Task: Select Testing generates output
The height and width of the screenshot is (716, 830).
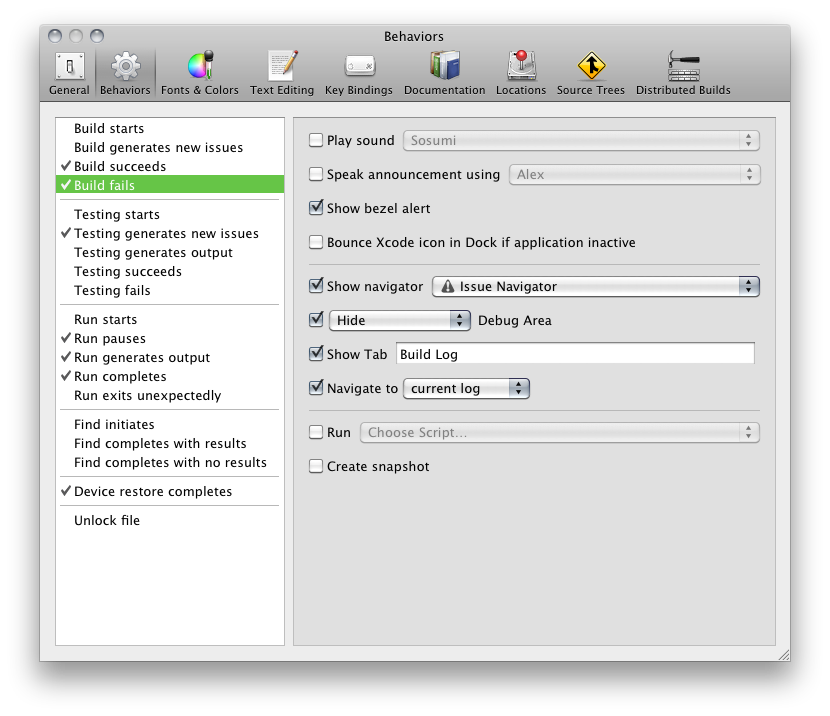Action: point(170,253)
